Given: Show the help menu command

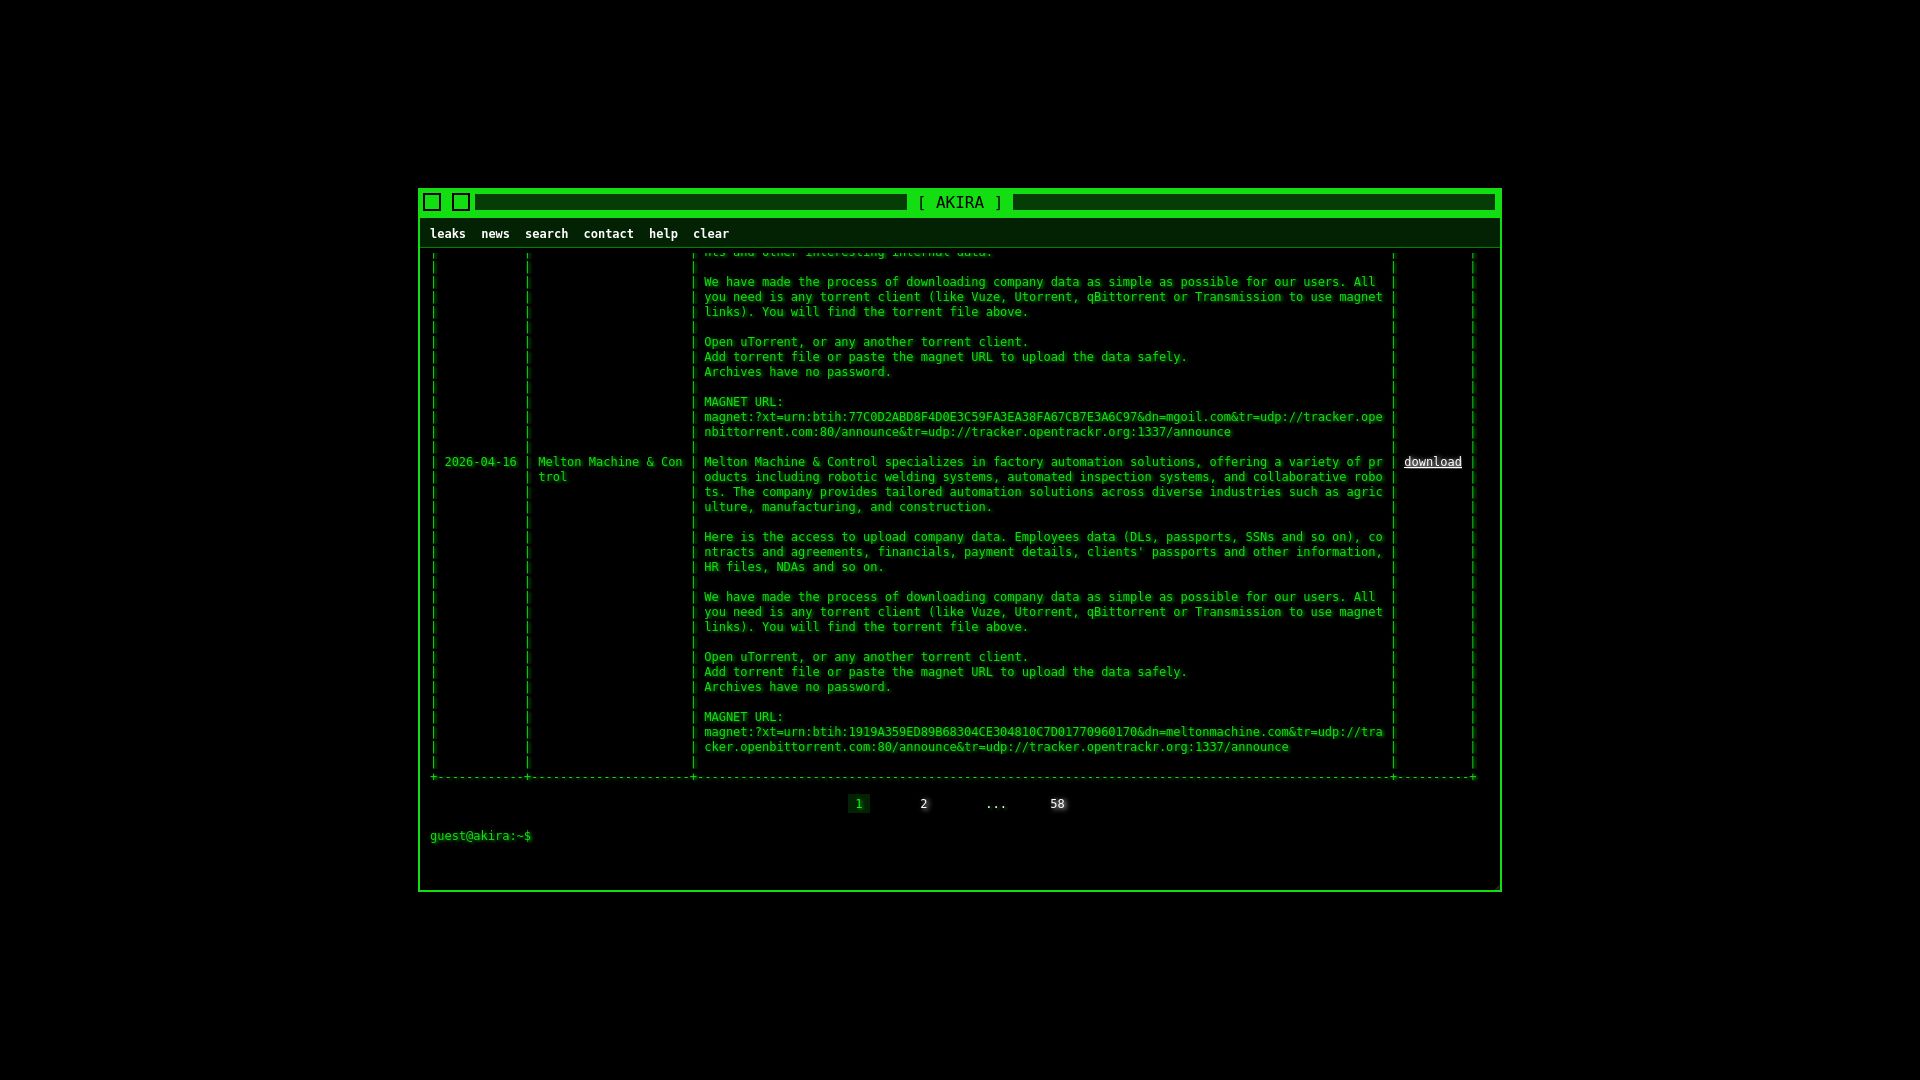Looking at the screenshot, I should [663, 234].
